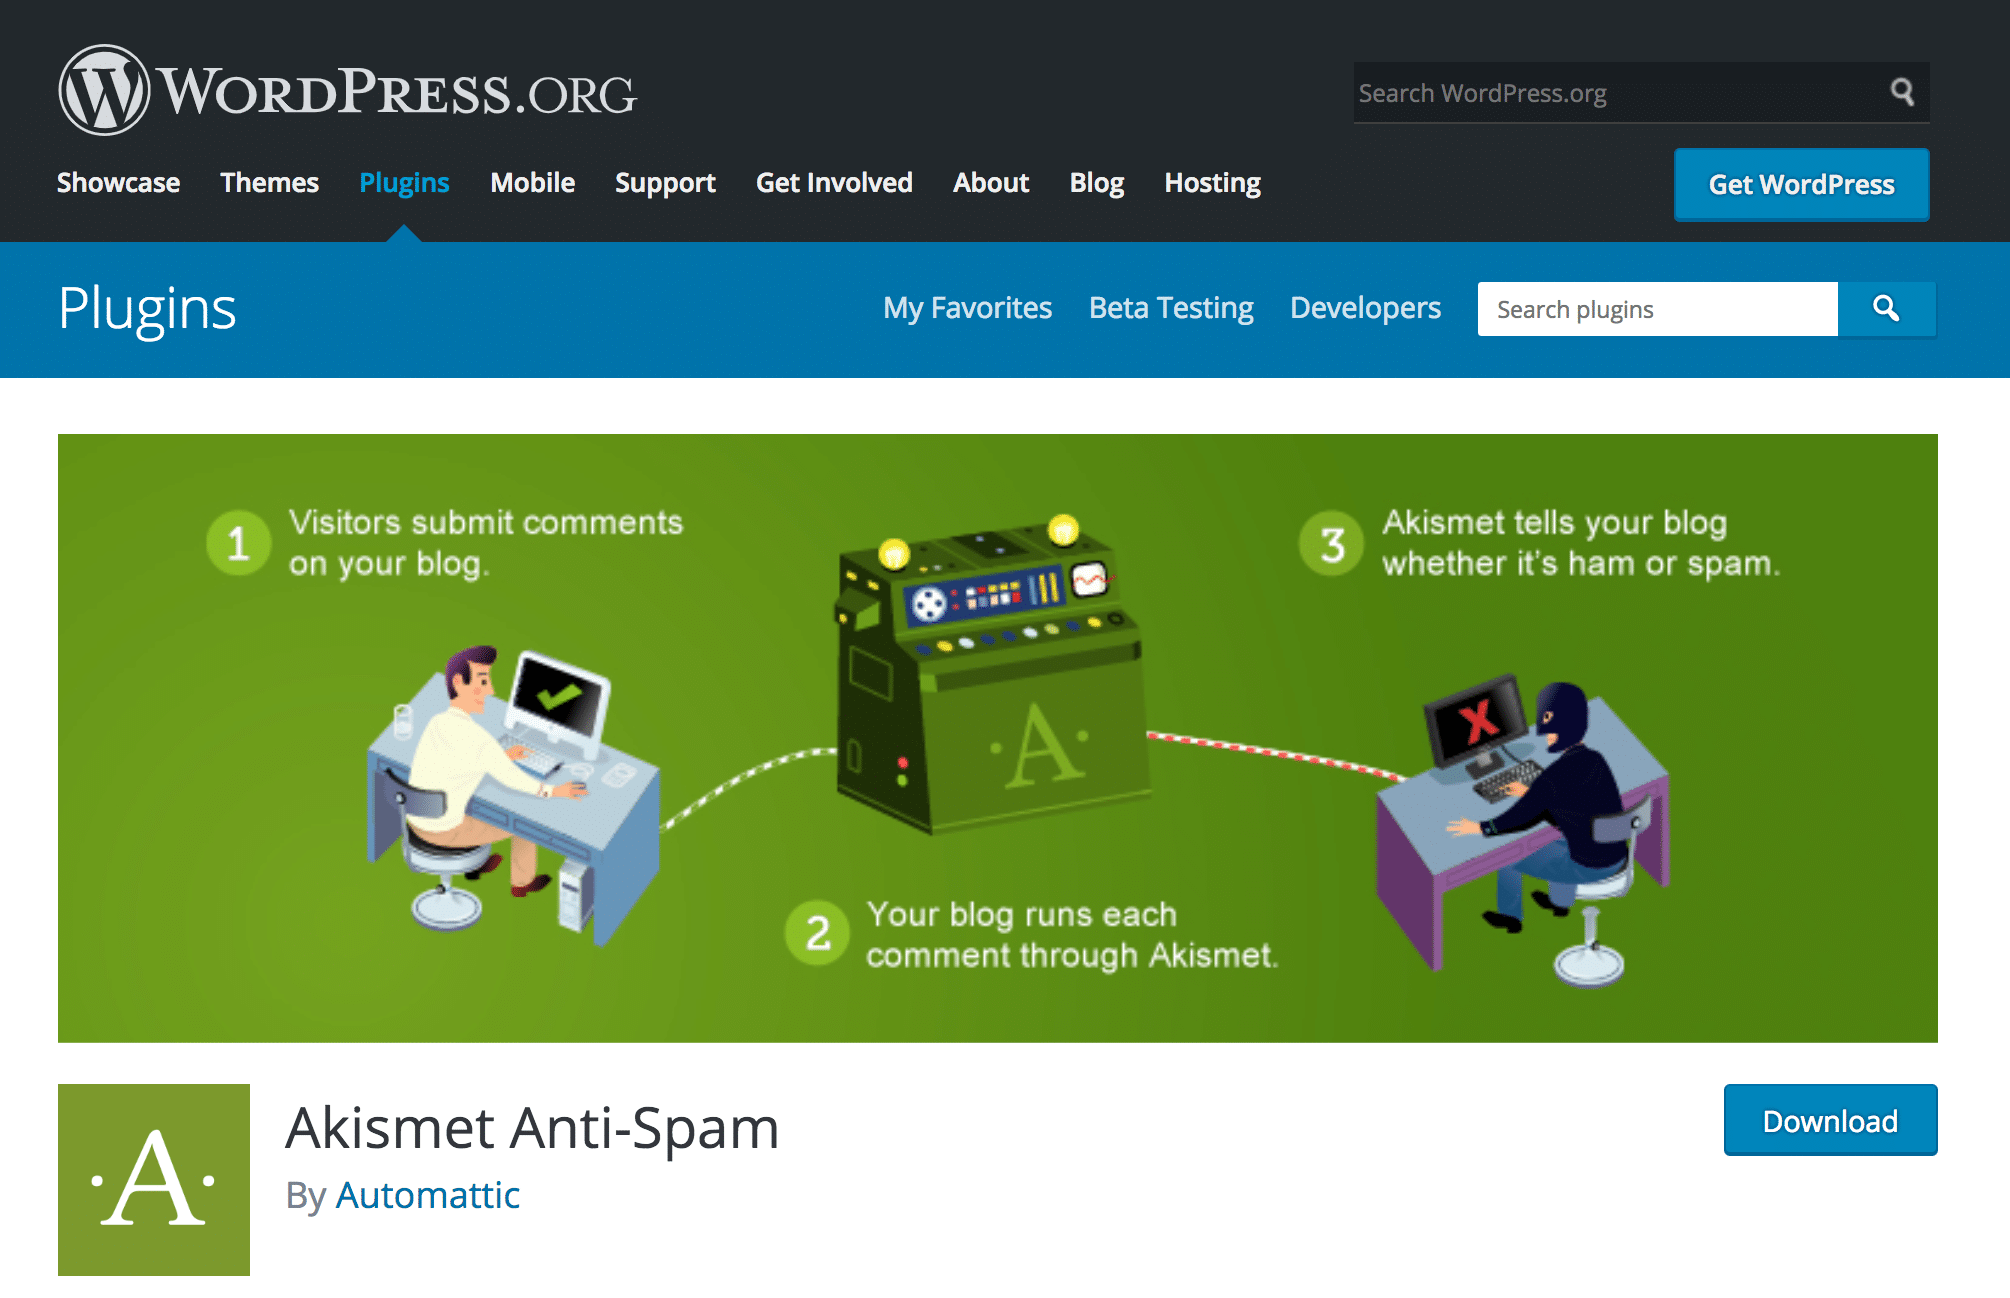Download the Akismet Anti-Spam plugin
Viewport: 2010px width, 1298px height.
(1830, 1120)
